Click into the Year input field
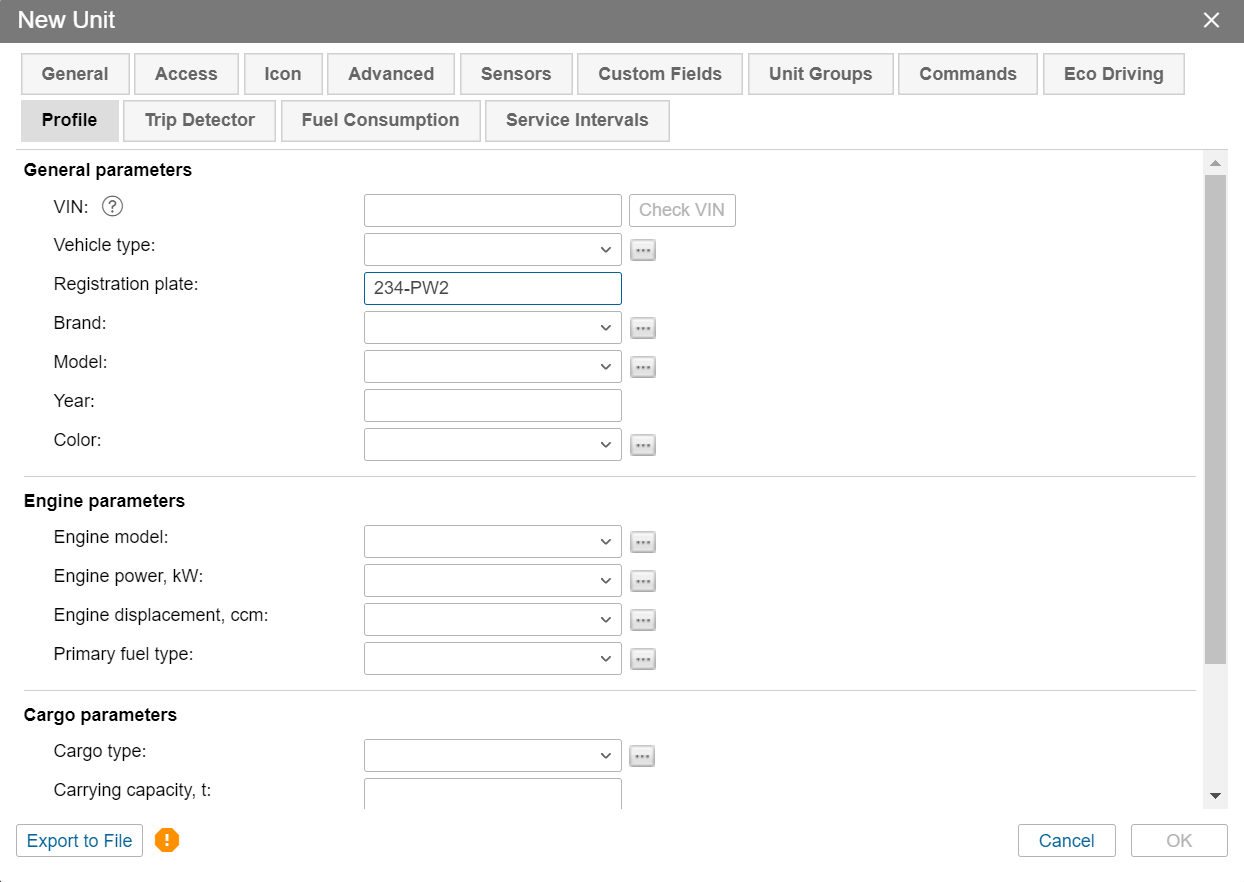 (493, 406)
